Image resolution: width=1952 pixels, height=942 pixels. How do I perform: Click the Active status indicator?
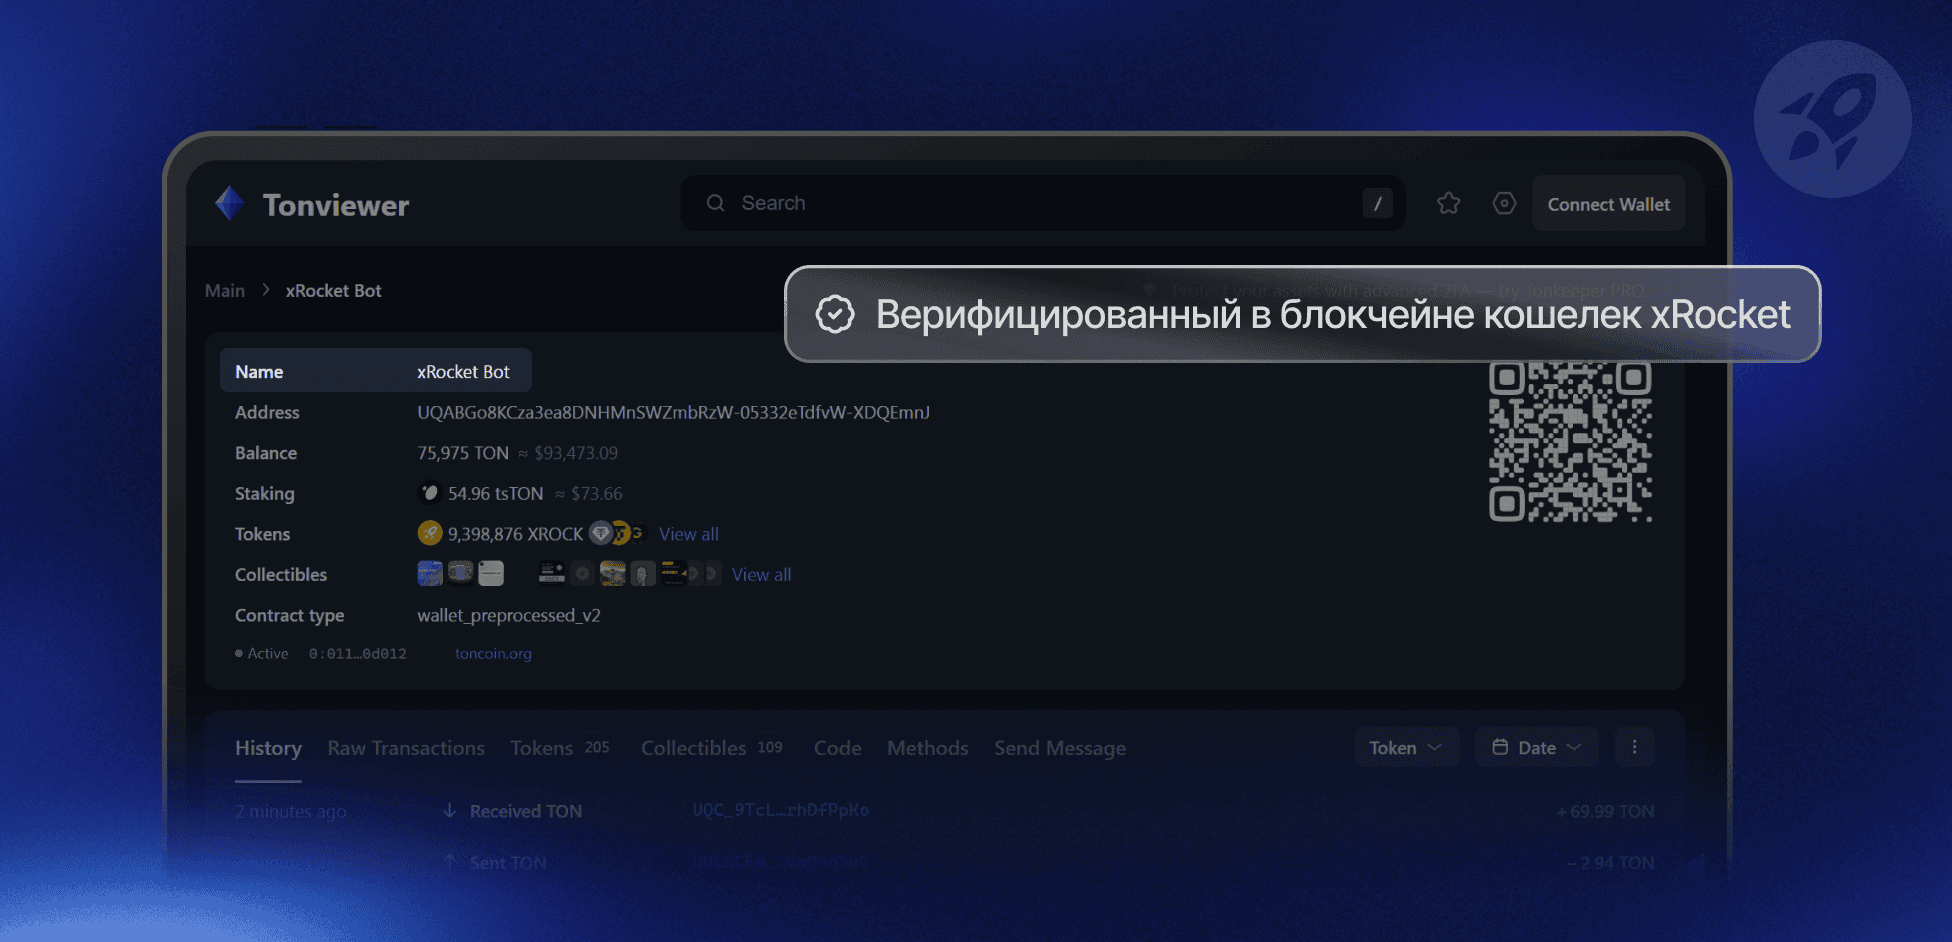(x=262, y=653)
